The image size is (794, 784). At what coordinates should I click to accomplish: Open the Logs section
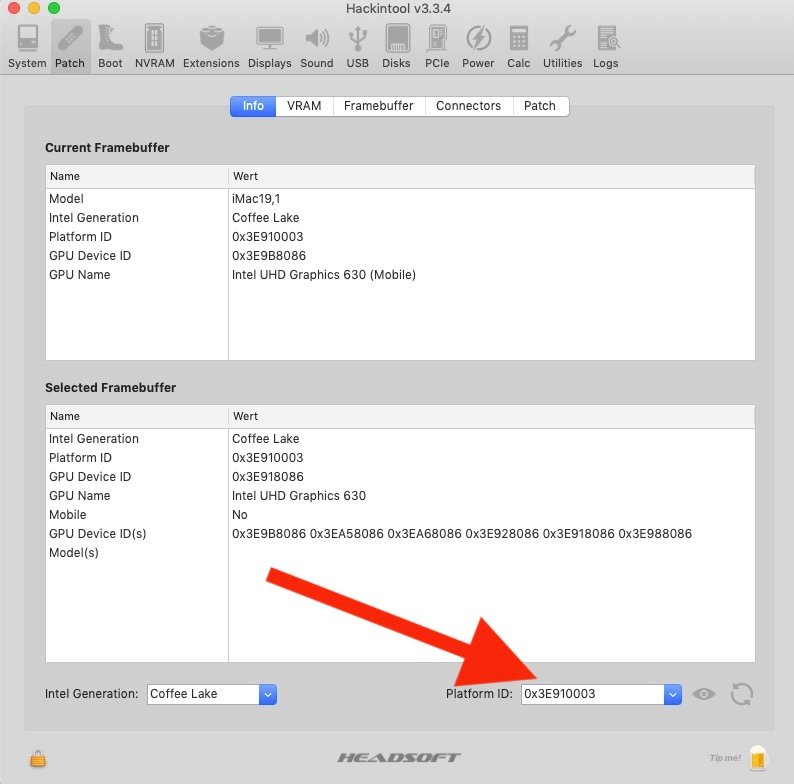606,47
